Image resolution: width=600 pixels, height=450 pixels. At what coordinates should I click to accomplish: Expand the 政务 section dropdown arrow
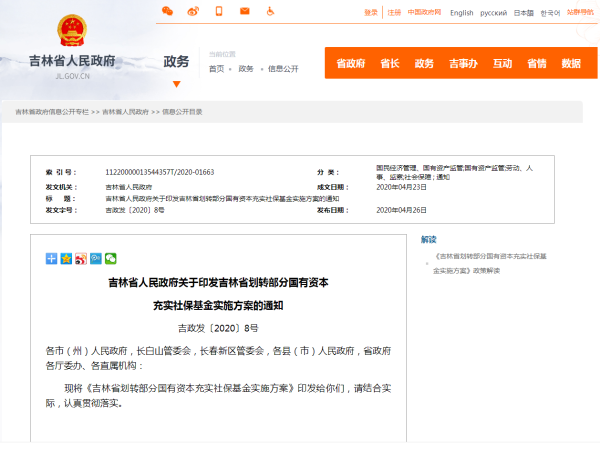coord(177,84)
